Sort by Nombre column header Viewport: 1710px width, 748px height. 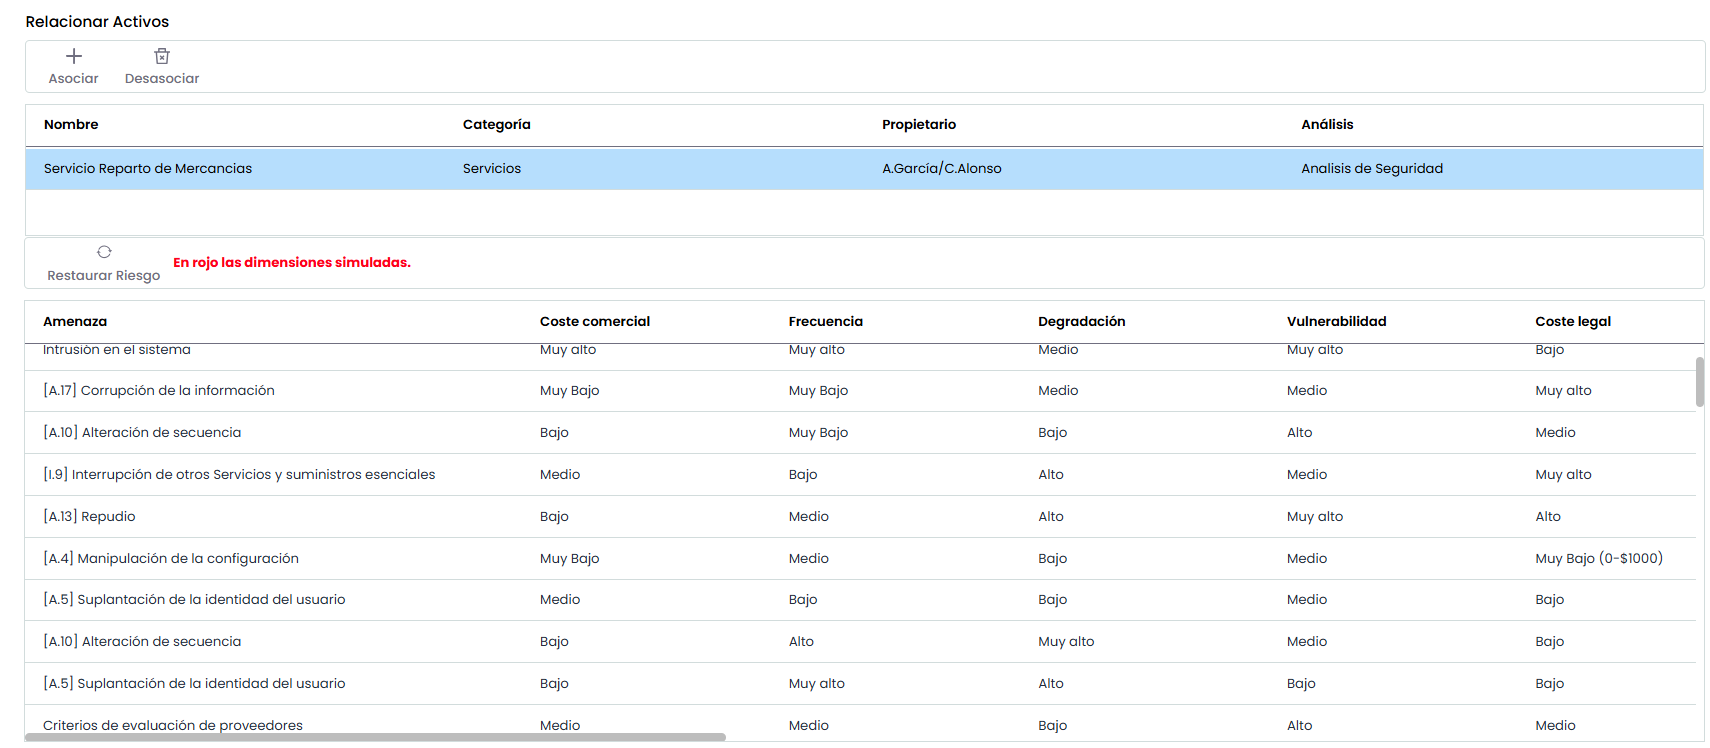tap(71, 125)
